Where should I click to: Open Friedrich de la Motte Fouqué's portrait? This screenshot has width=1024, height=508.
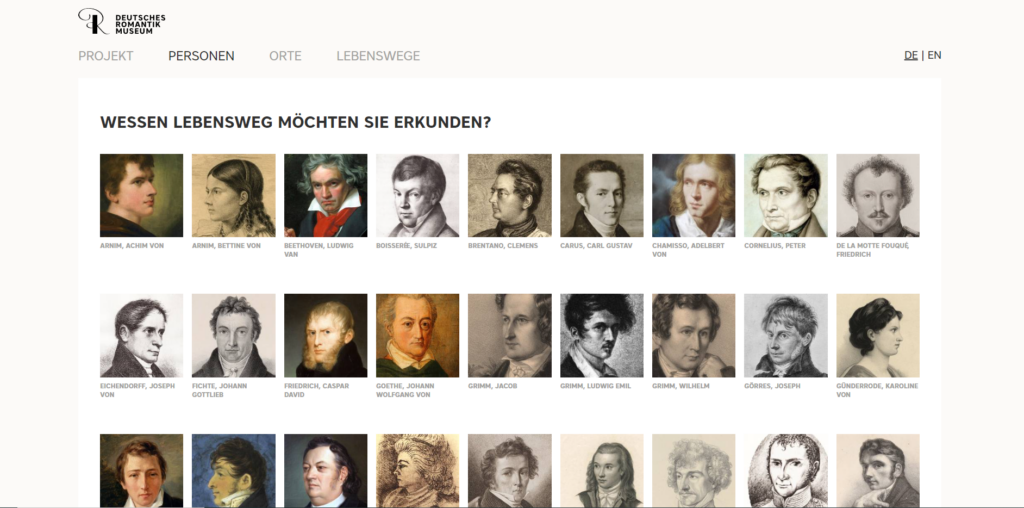click(x=878, y=195)
